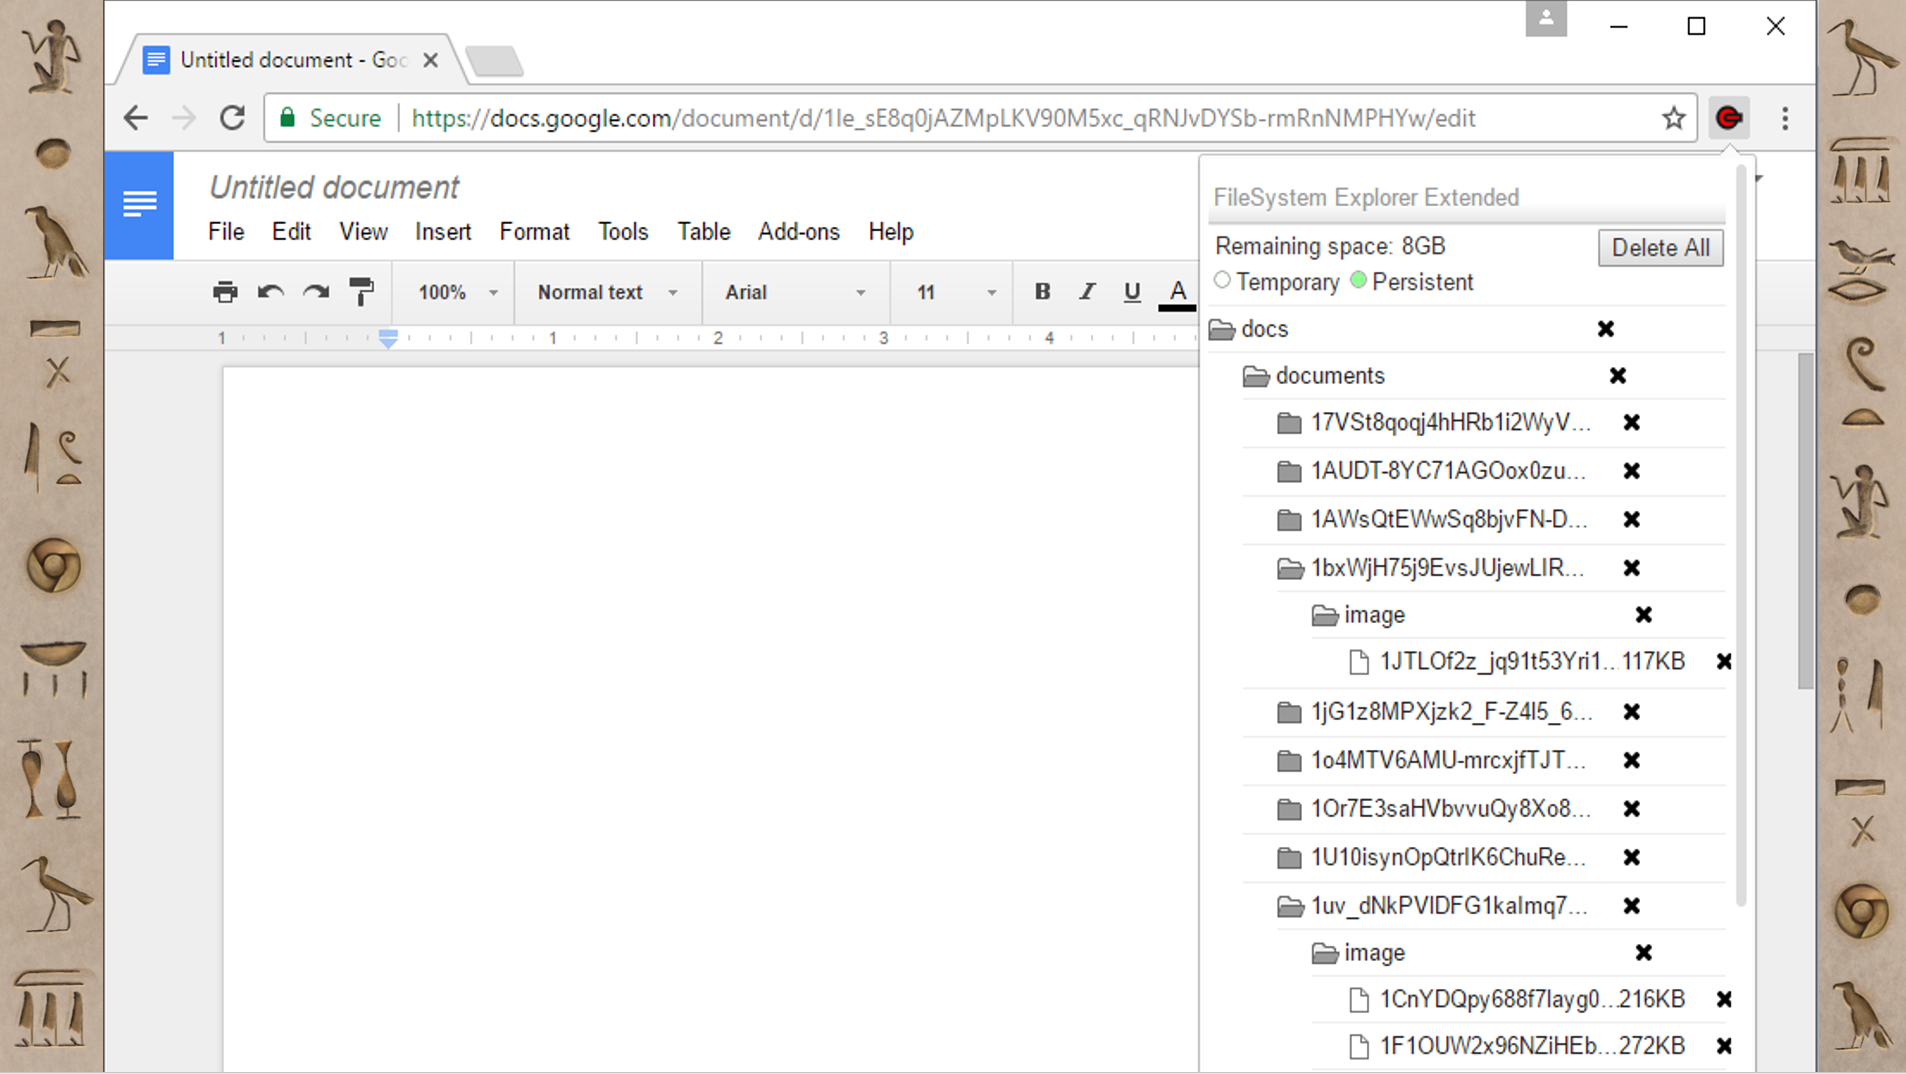1906x1074 pixels.
Task: Delete the docs folder with its X
Action: [x=1606, y=329]
